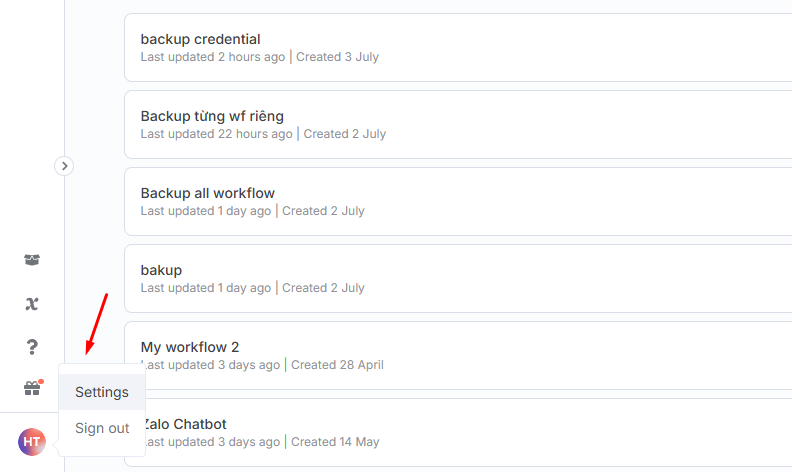Click the HT user avatar
The image size is (792, 472).
point(32,442)
